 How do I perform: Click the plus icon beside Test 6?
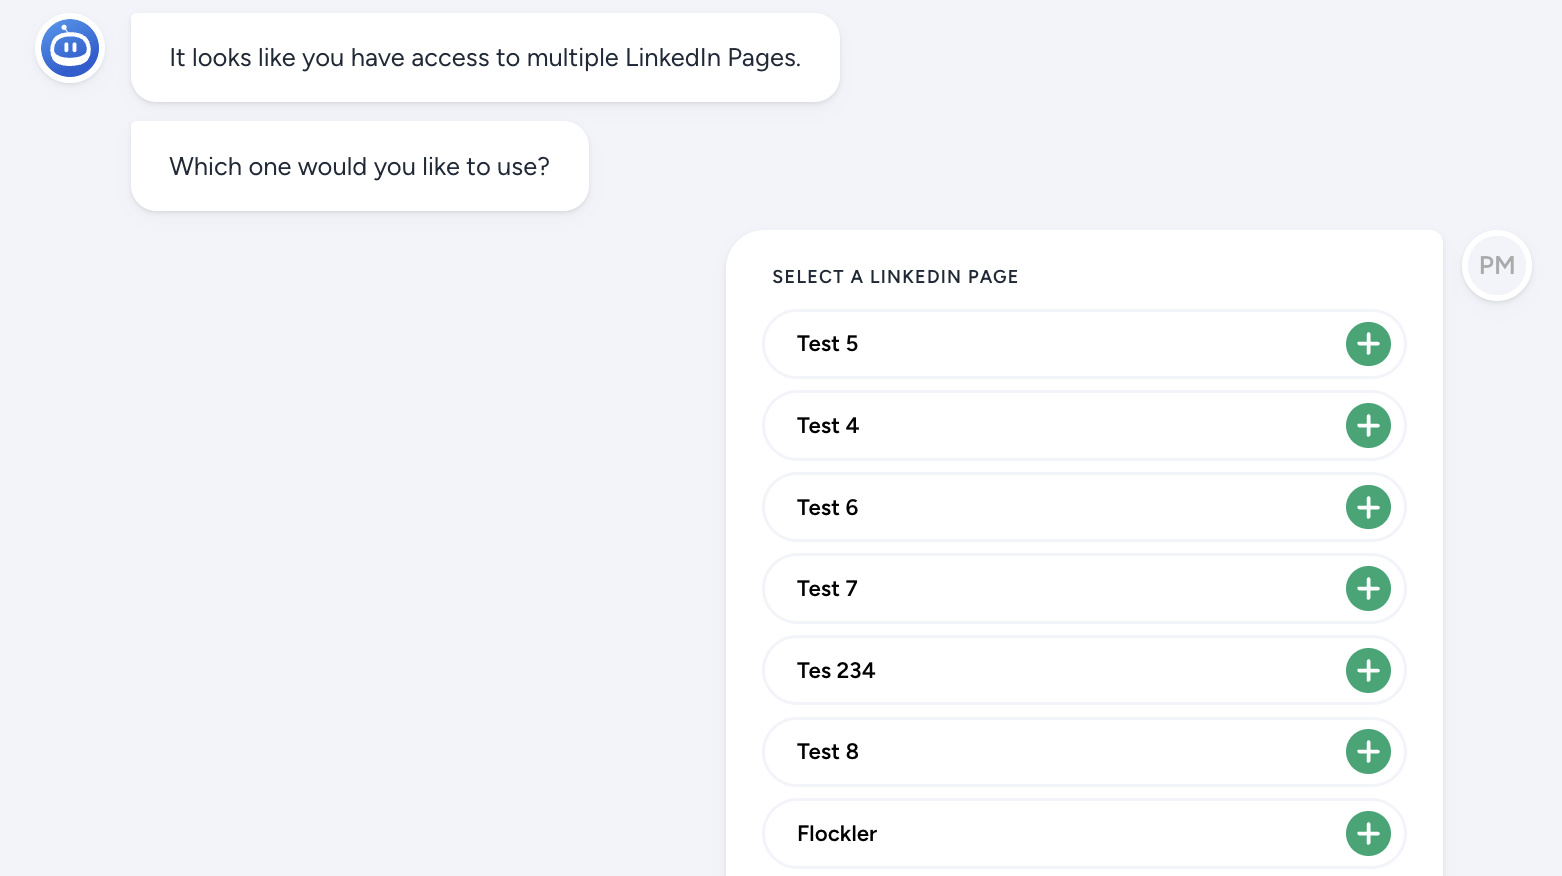pos(1368,507)
